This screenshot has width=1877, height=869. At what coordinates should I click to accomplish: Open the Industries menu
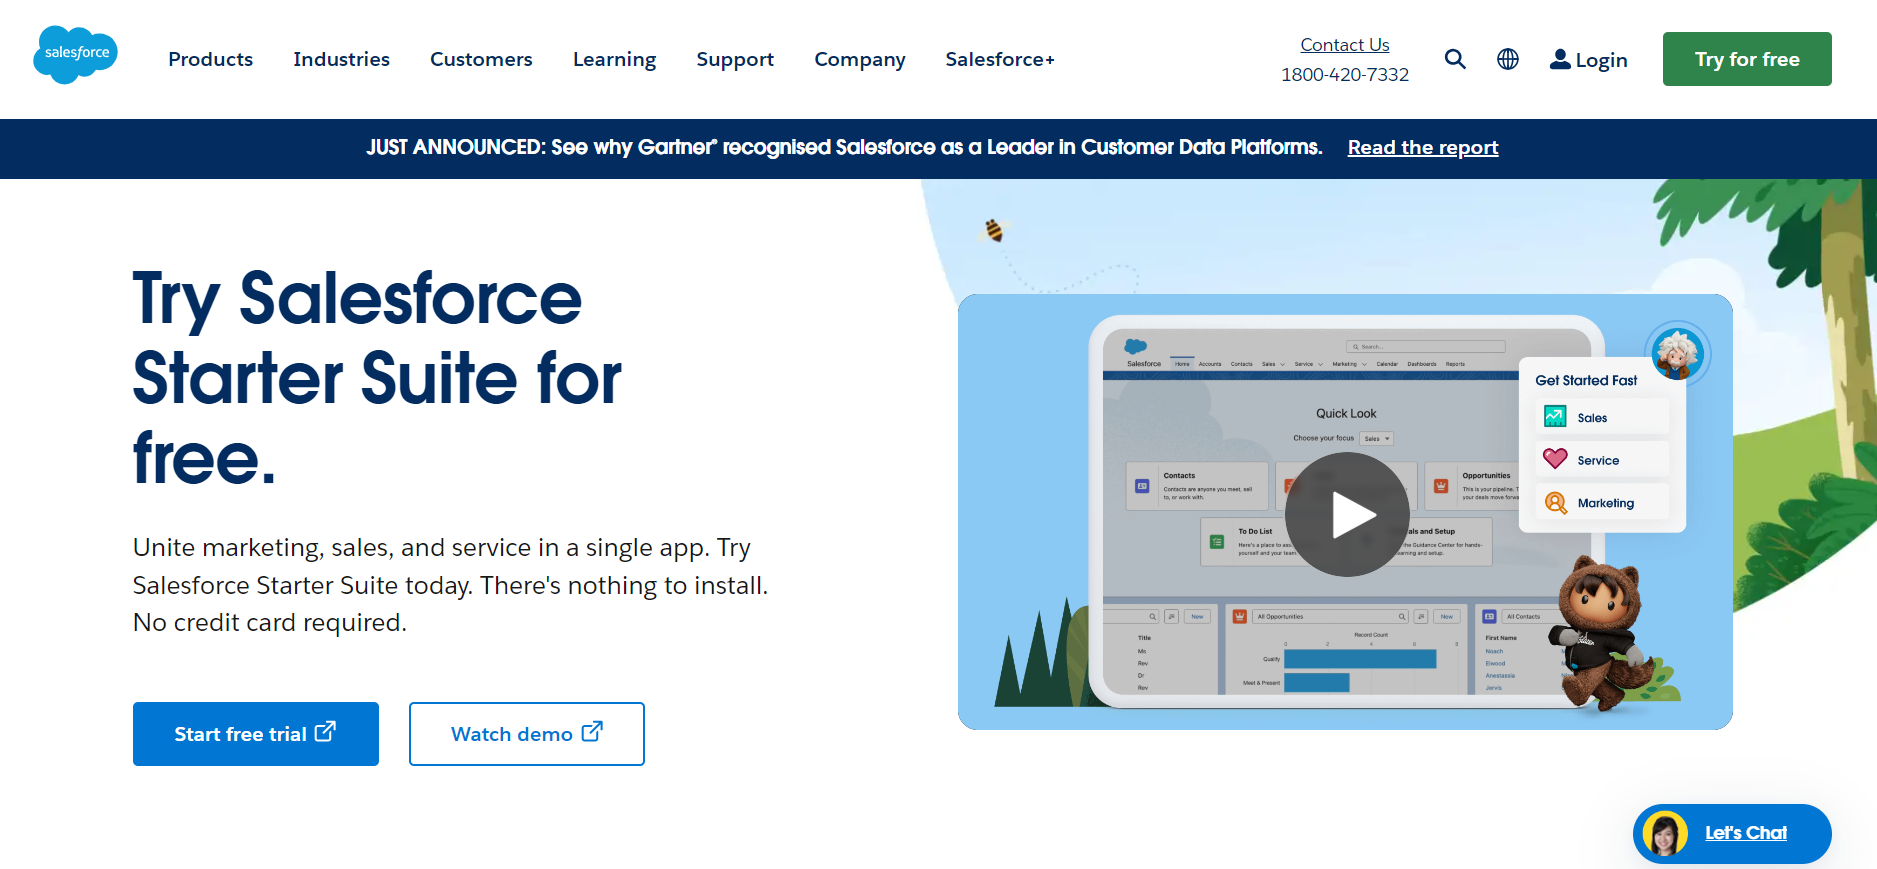pyautogui.click(x=342, y=59)
